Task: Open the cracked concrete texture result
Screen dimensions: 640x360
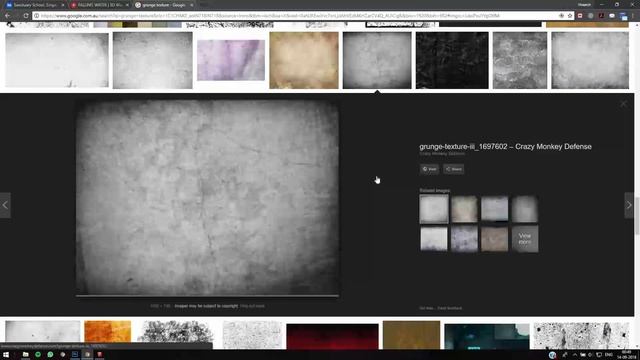Action: click(520, 60)
